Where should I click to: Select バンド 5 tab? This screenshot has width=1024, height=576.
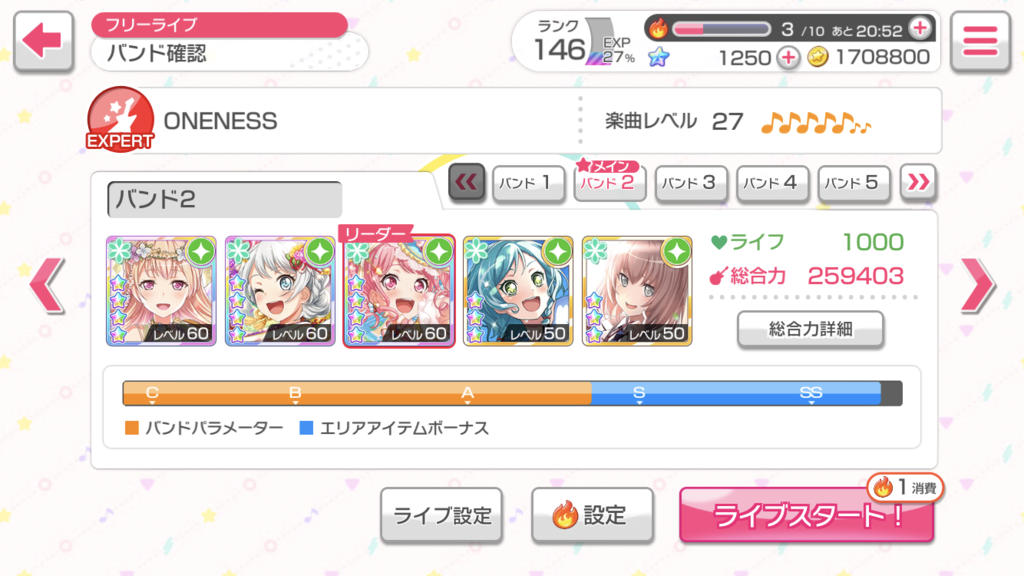click(x=853, y=184)
